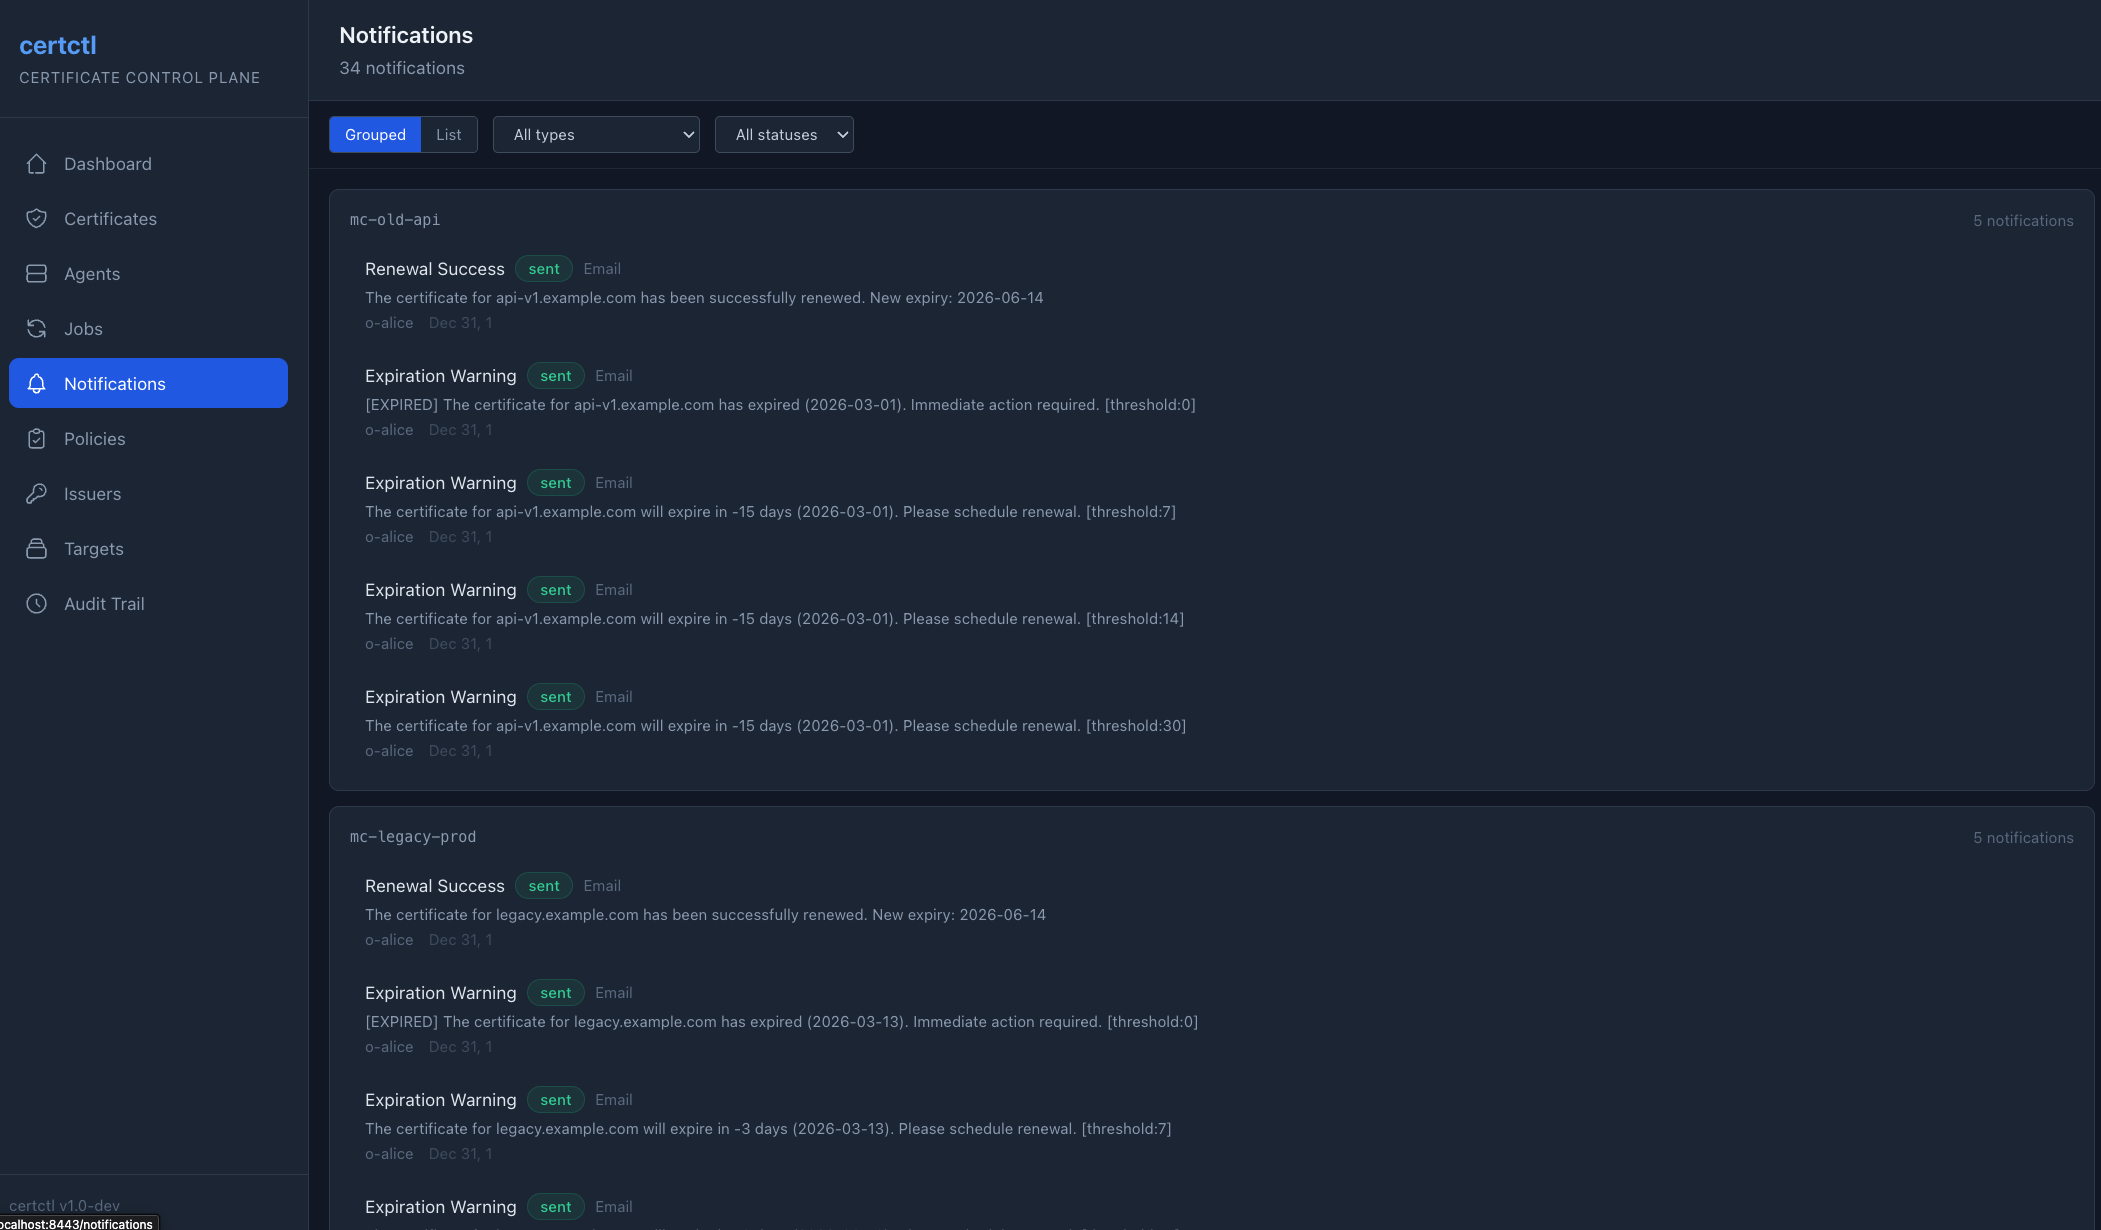Open the All statuses dropdown
This screenshot has height=1230, width=2101.
[x=784, y=135]
